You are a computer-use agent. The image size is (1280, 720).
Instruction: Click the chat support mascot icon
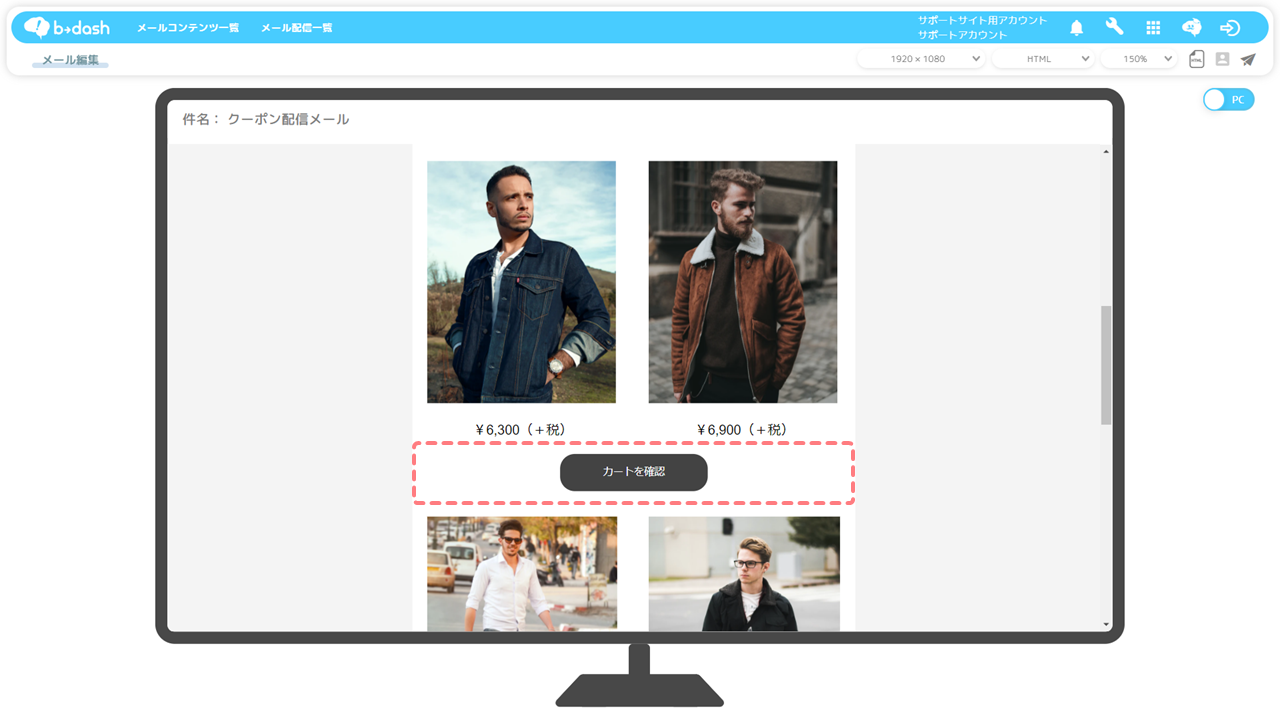1191,28
